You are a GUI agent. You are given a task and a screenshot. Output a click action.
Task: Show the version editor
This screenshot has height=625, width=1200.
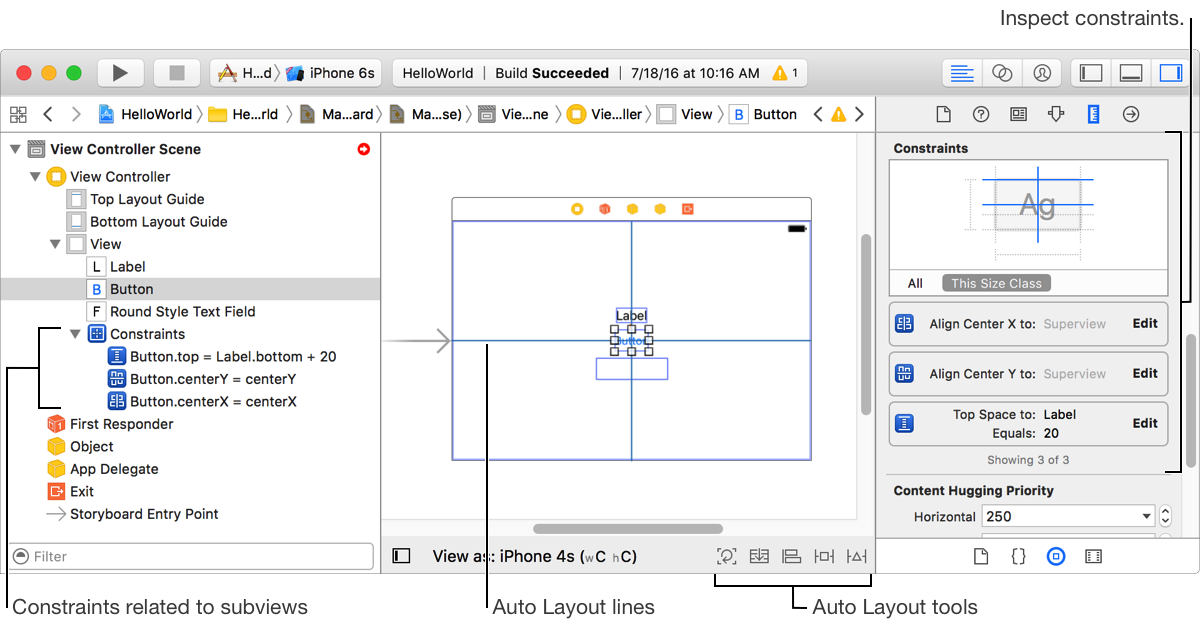click(1041, 73)
